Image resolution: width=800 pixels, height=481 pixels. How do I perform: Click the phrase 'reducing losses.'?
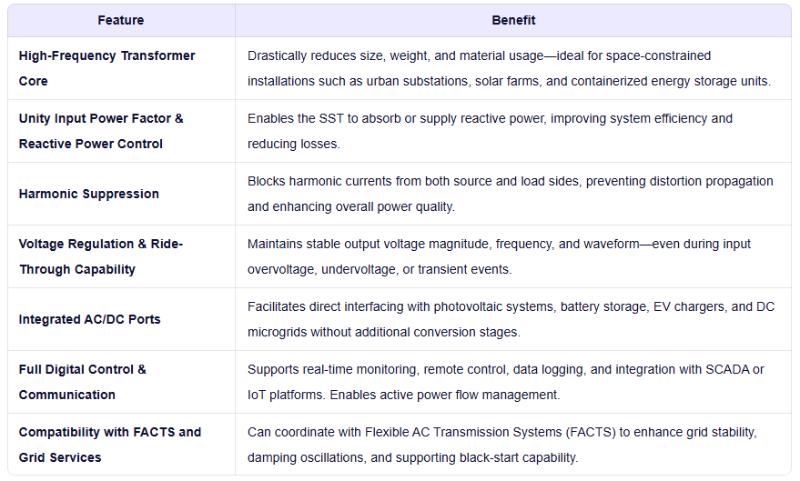point(293,144)
